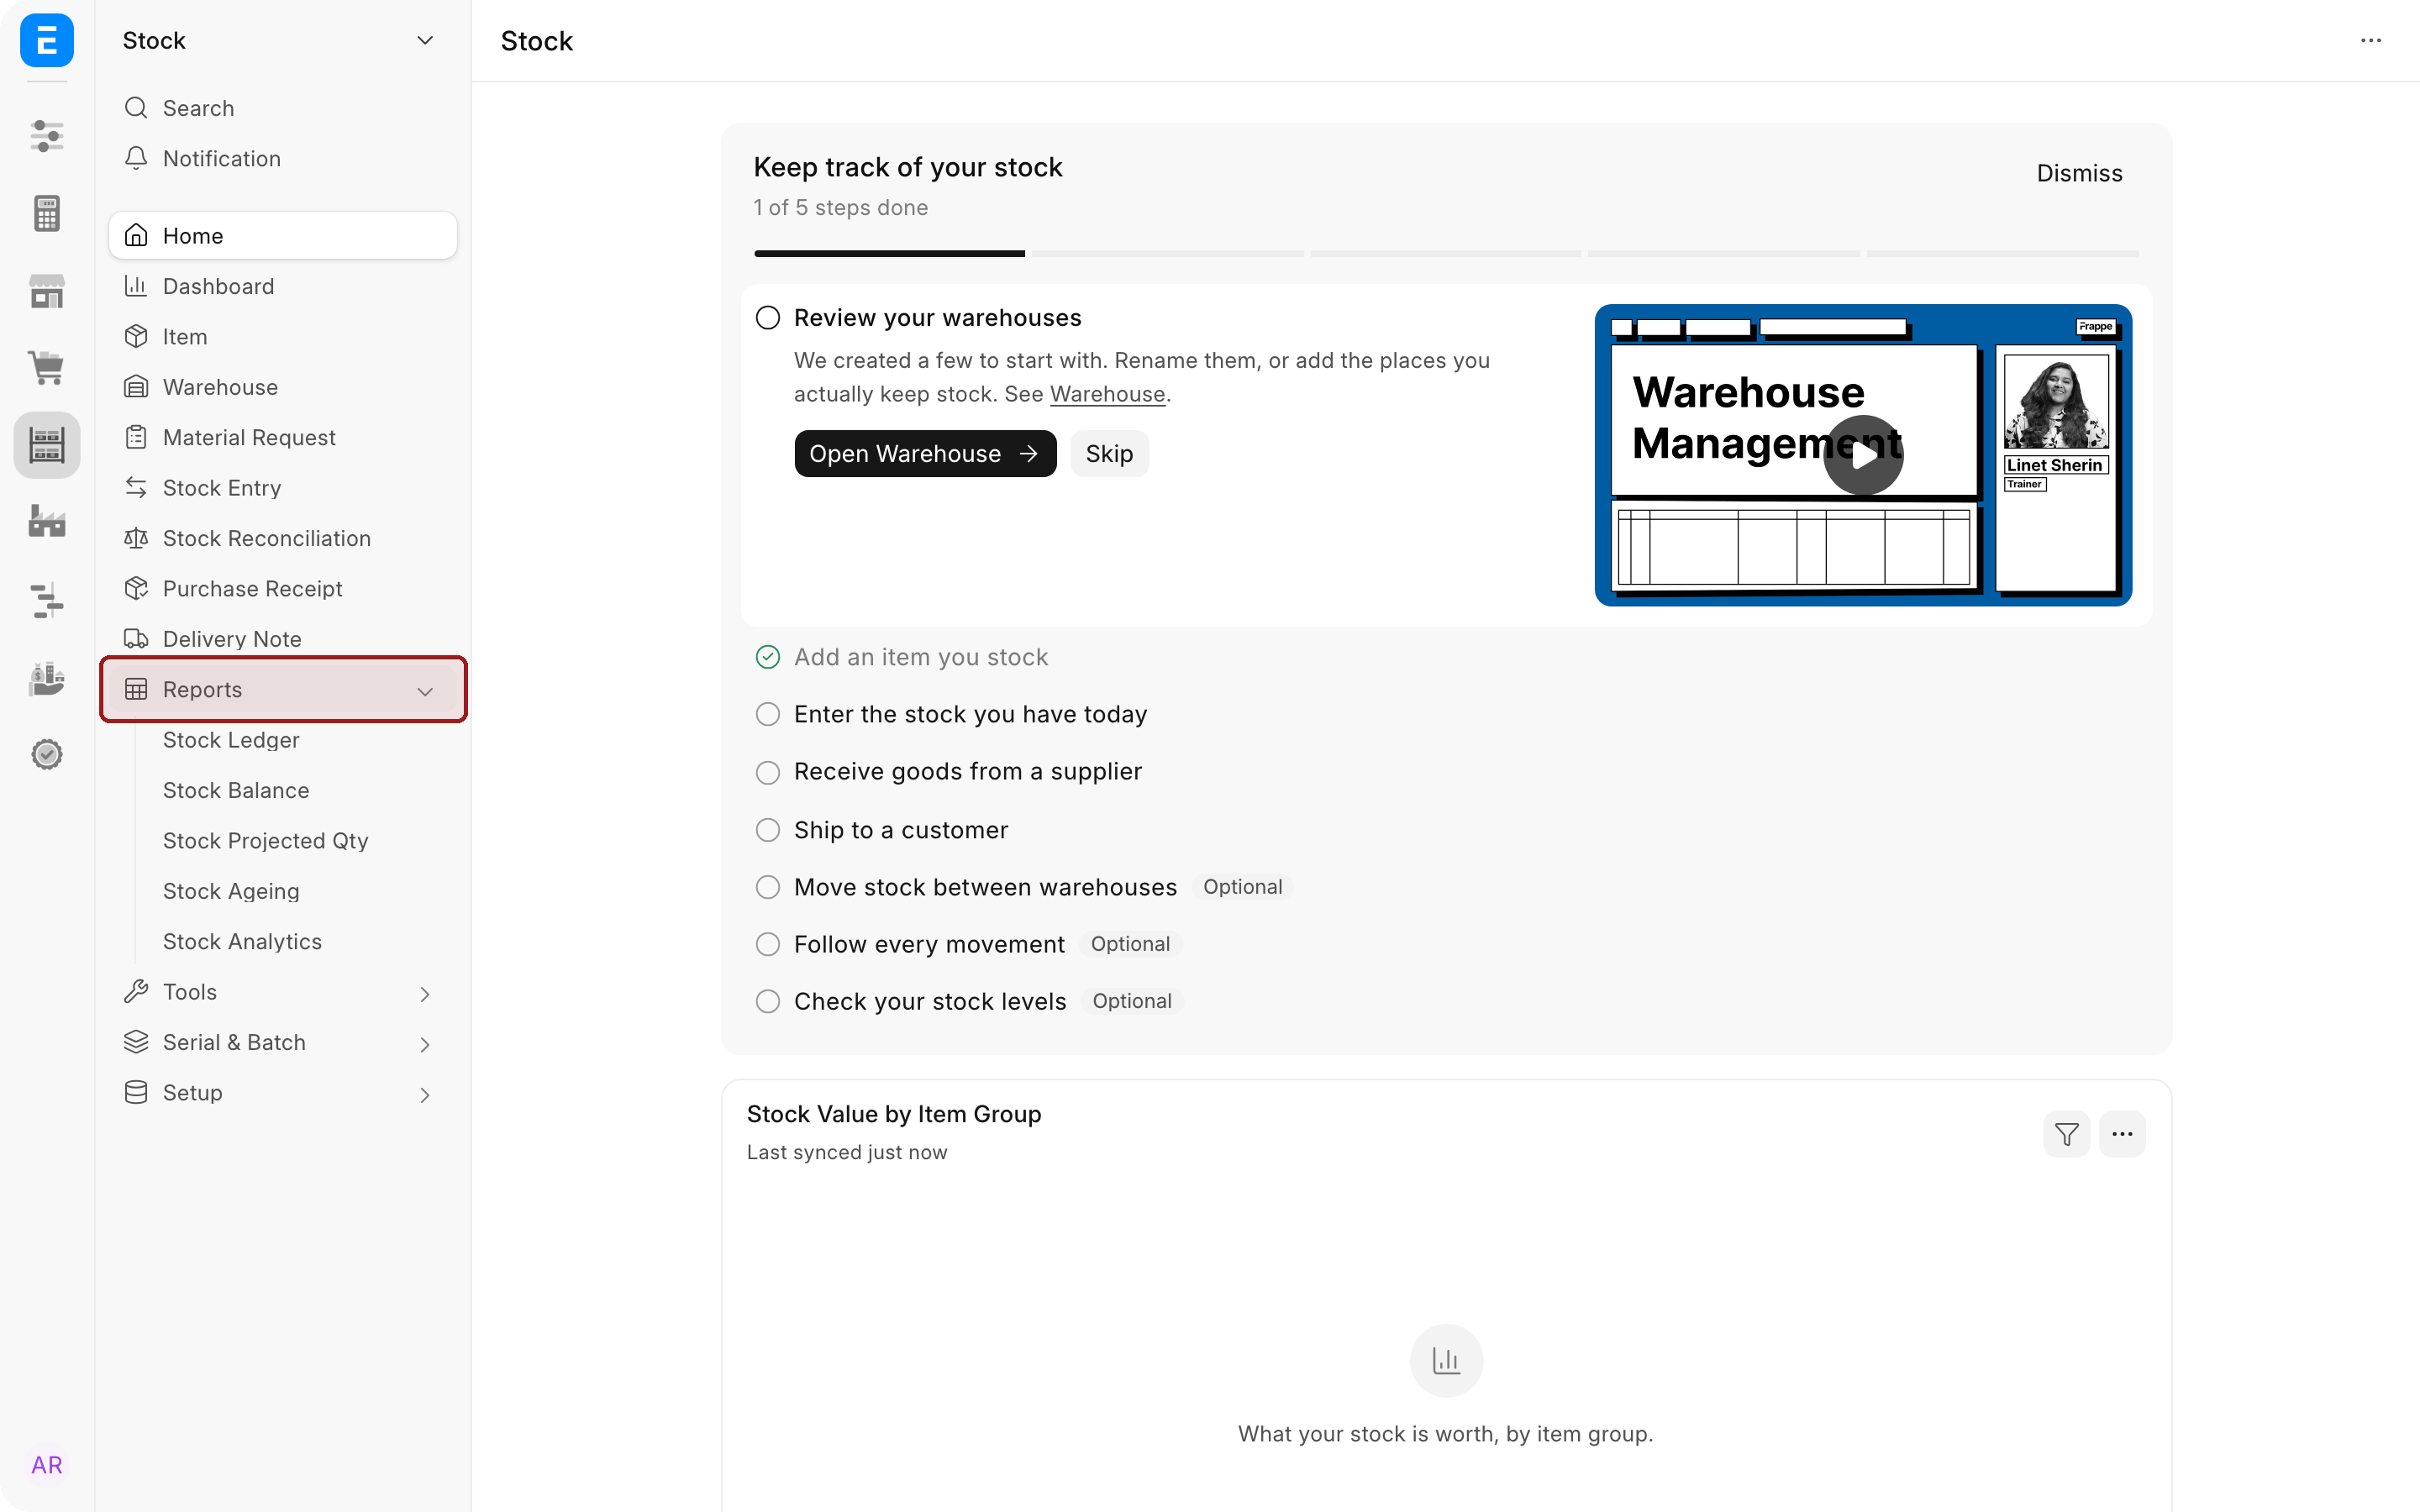Open the factory manufacturing icon in left rail
The height and width of the screenshot is (1512, 2420).
[46, 521]
